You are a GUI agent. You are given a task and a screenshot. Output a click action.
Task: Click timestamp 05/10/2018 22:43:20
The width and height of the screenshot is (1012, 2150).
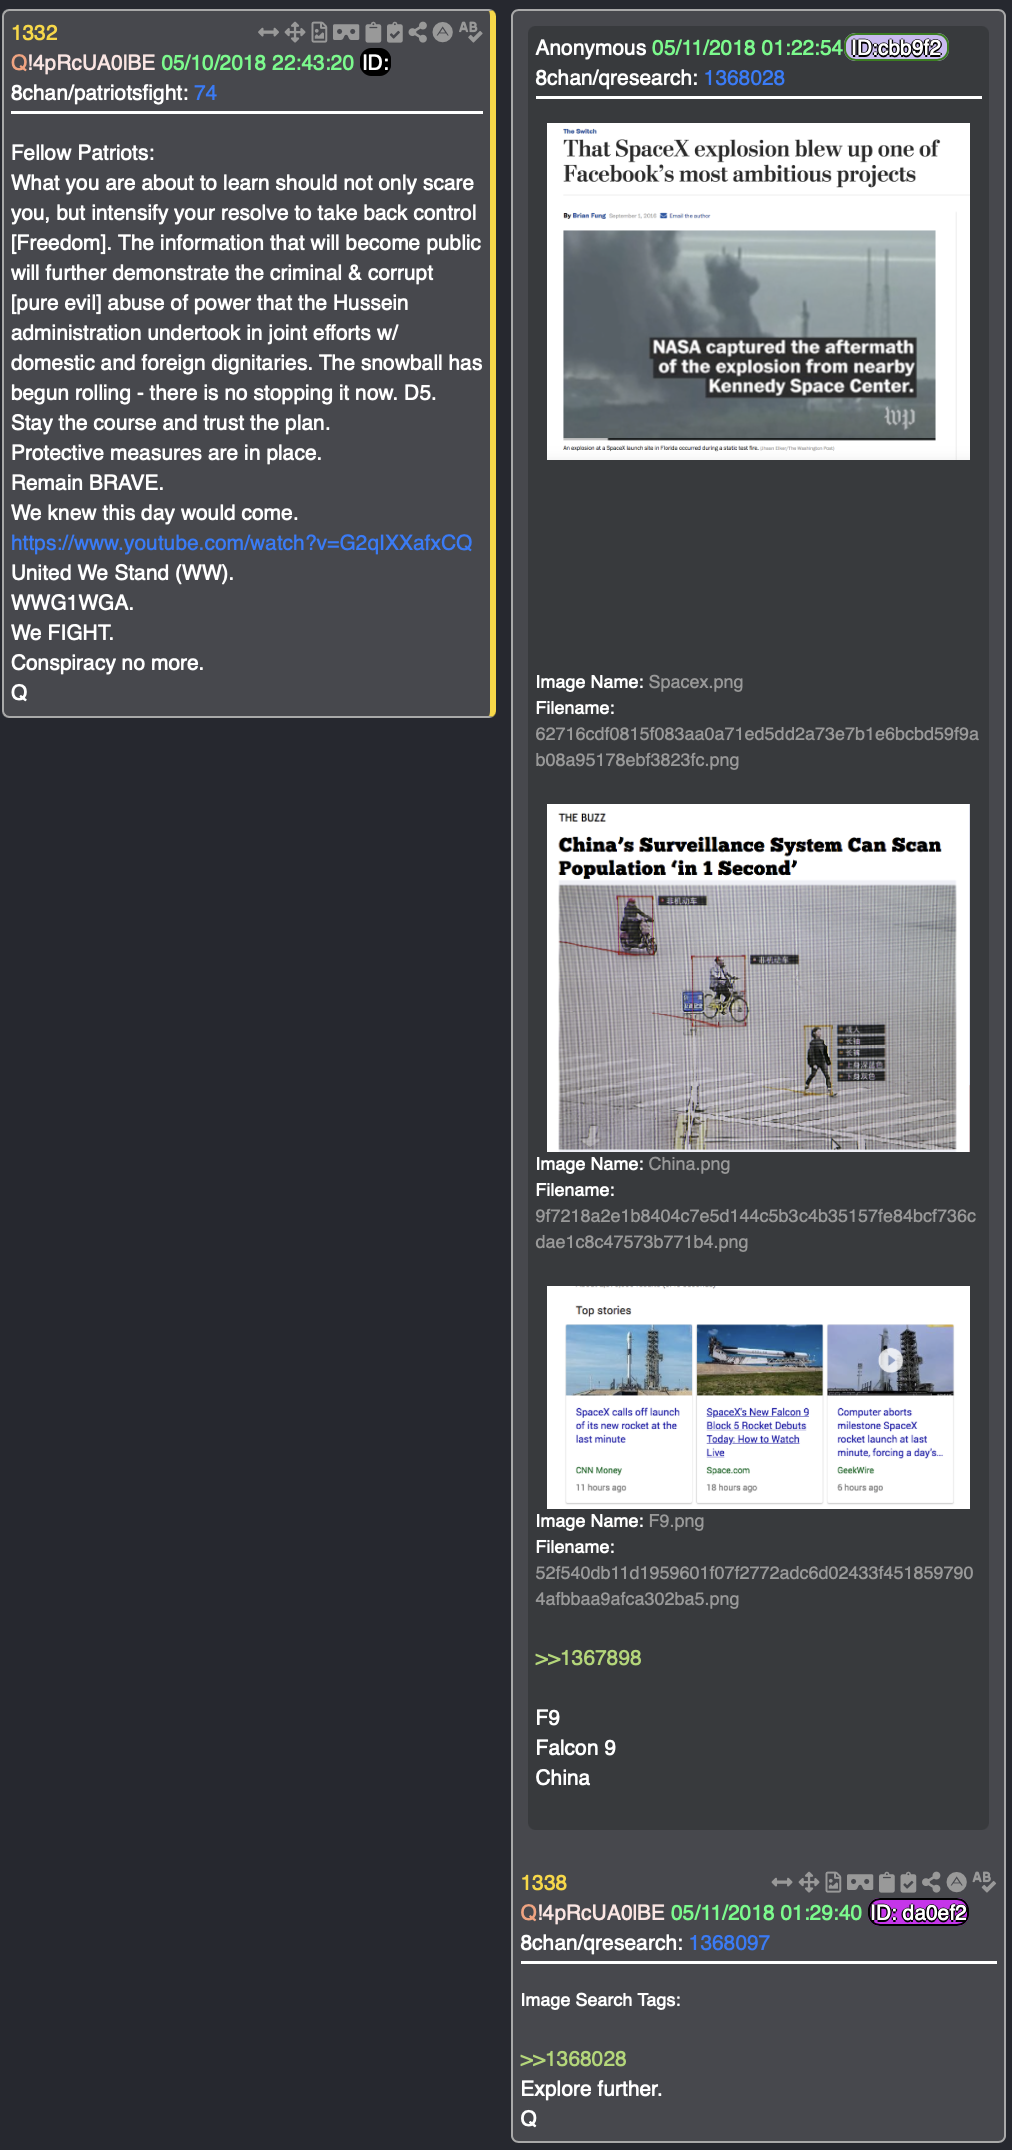(x=258, y=63)
